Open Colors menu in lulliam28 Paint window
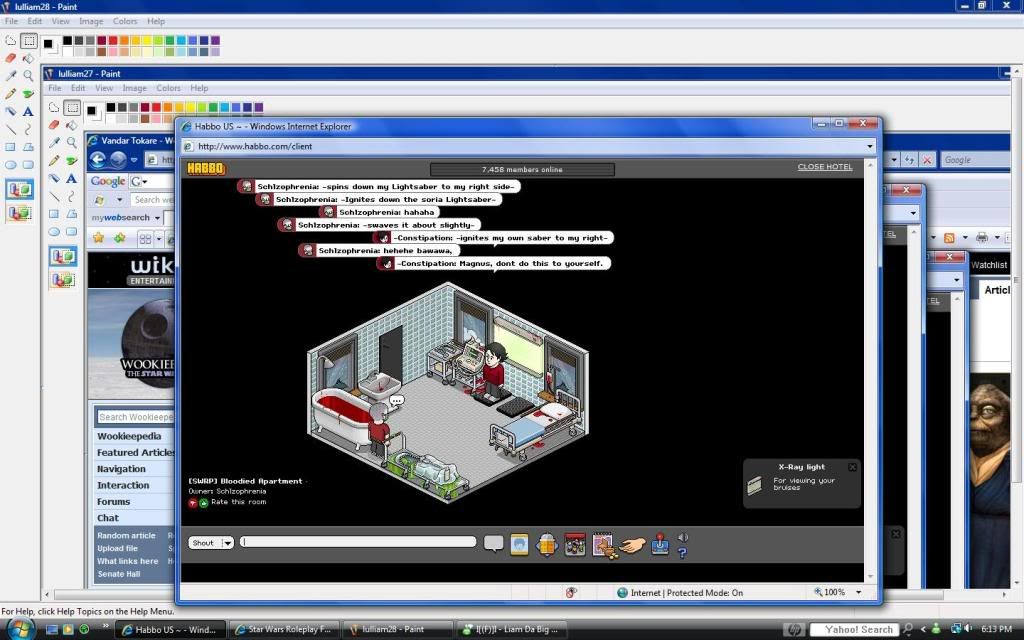This screenshot has height=640, width=1024. pos(125,21)
